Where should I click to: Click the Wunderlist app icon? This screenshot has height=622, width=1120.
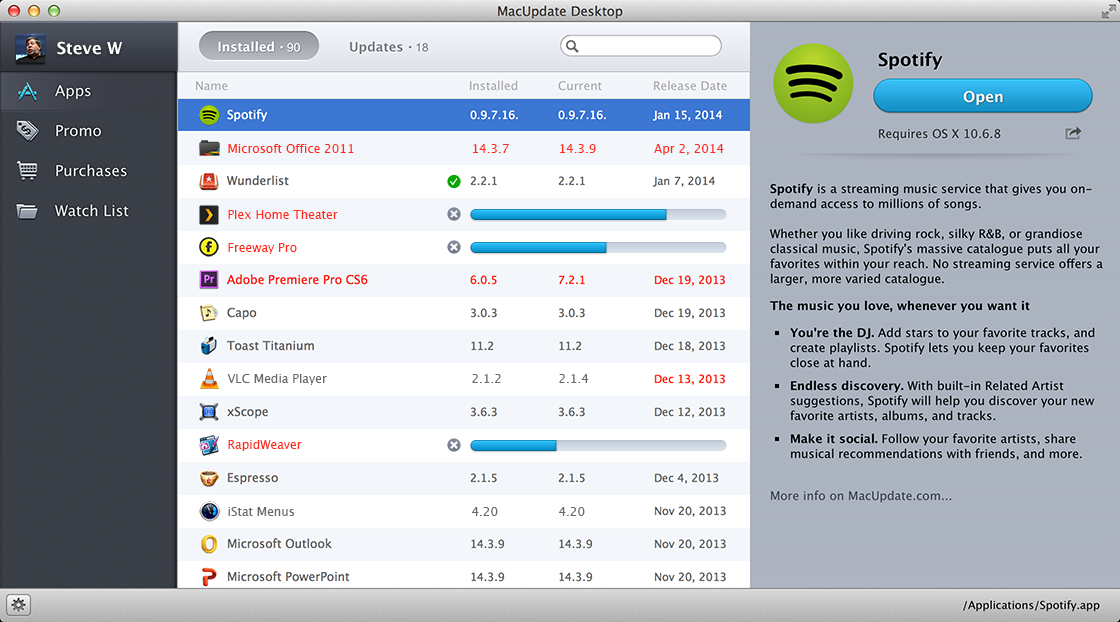[209, 181]
